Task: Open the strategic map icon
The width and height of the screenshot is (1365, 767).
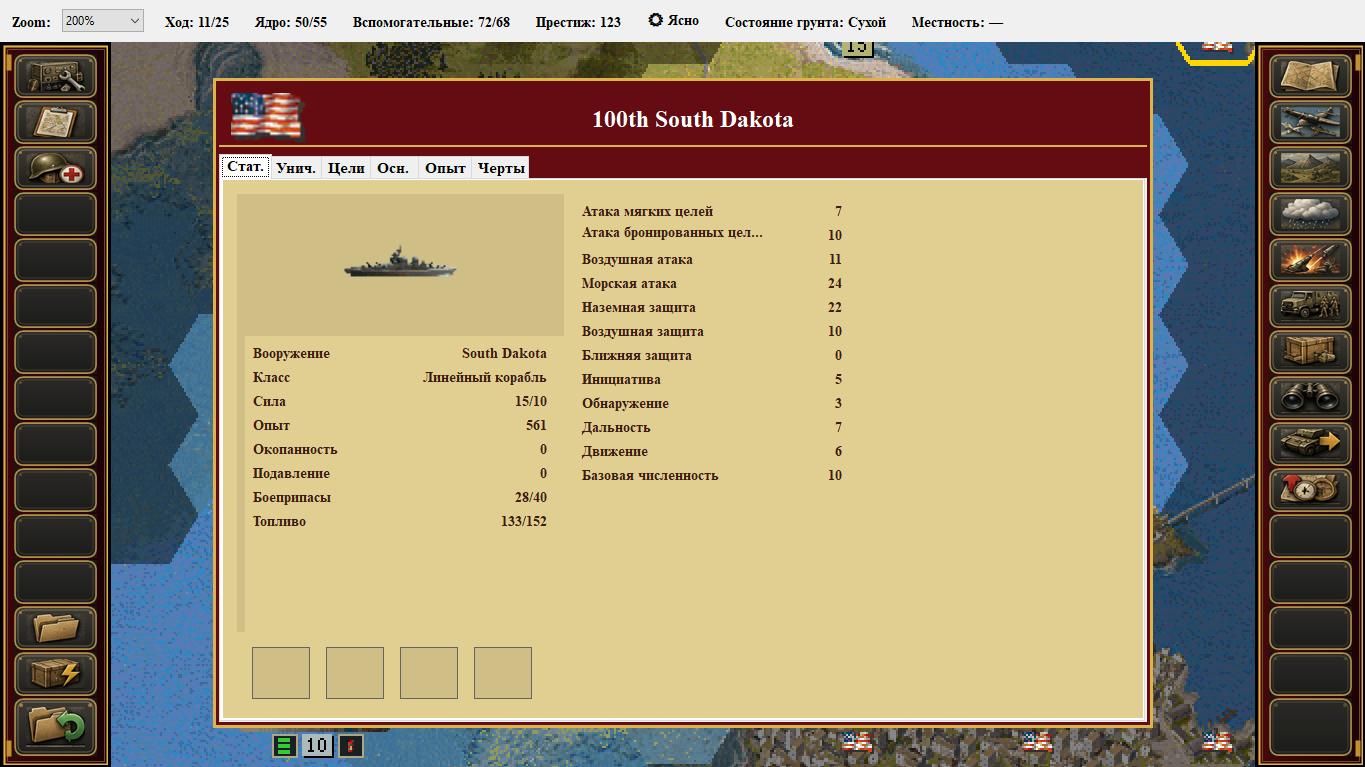Action: [1310, 76]
